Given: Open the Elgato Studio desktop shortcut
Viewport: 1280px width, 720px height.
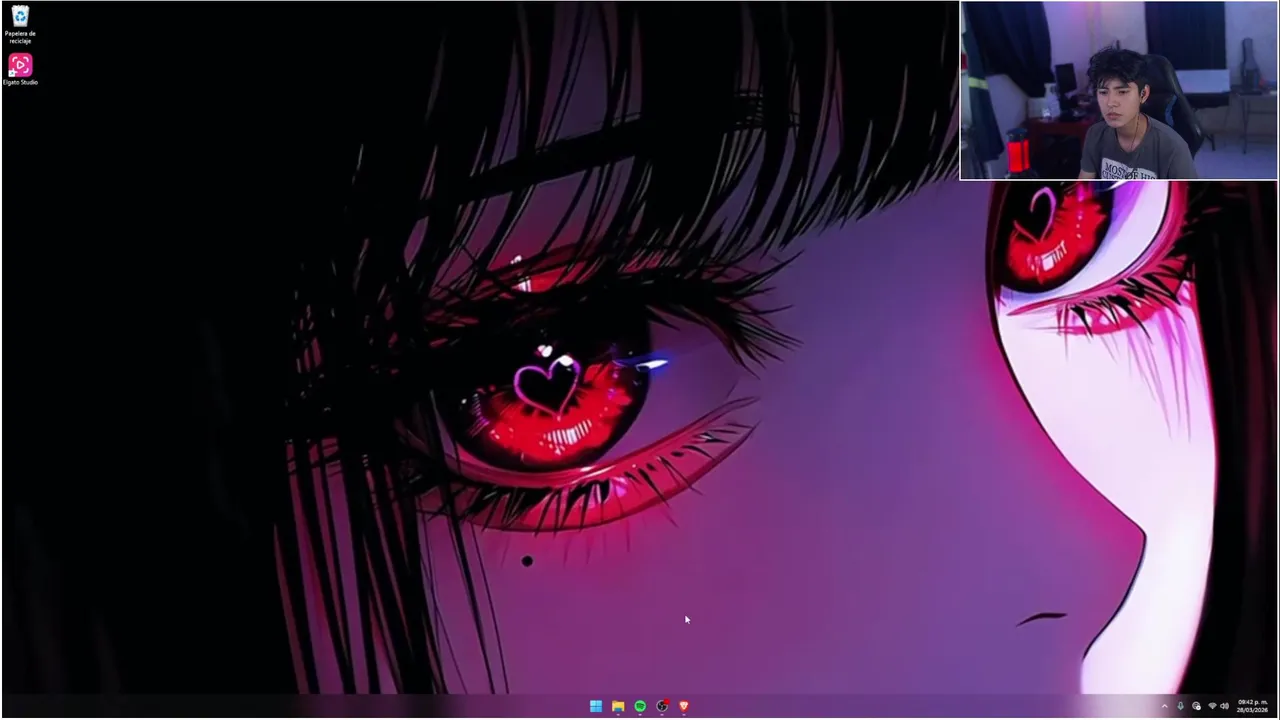Looking at the screenshot, I should pyautogui.click(x=20, y=70).
